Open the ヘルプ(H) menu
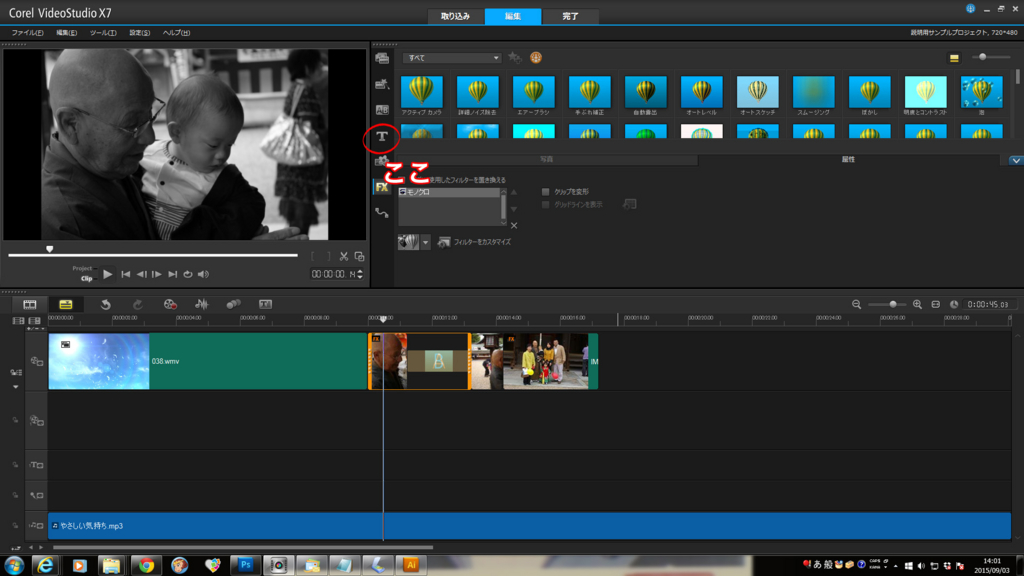Image resolution: width=1024 pixels, height=576 pixels. (x=176, y=33)
